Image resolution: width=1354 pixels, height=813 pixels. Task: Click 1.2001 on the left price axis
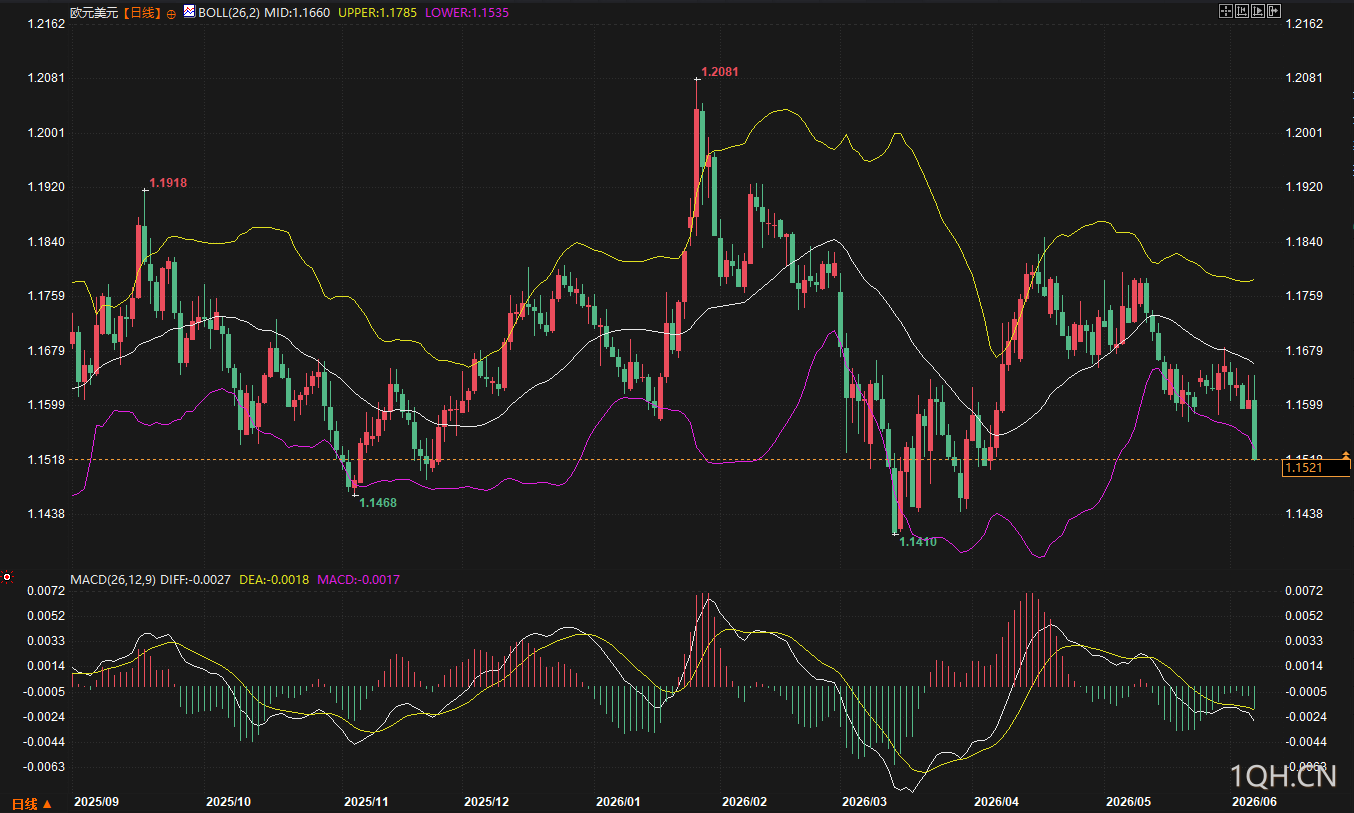(x=47, y=133)
